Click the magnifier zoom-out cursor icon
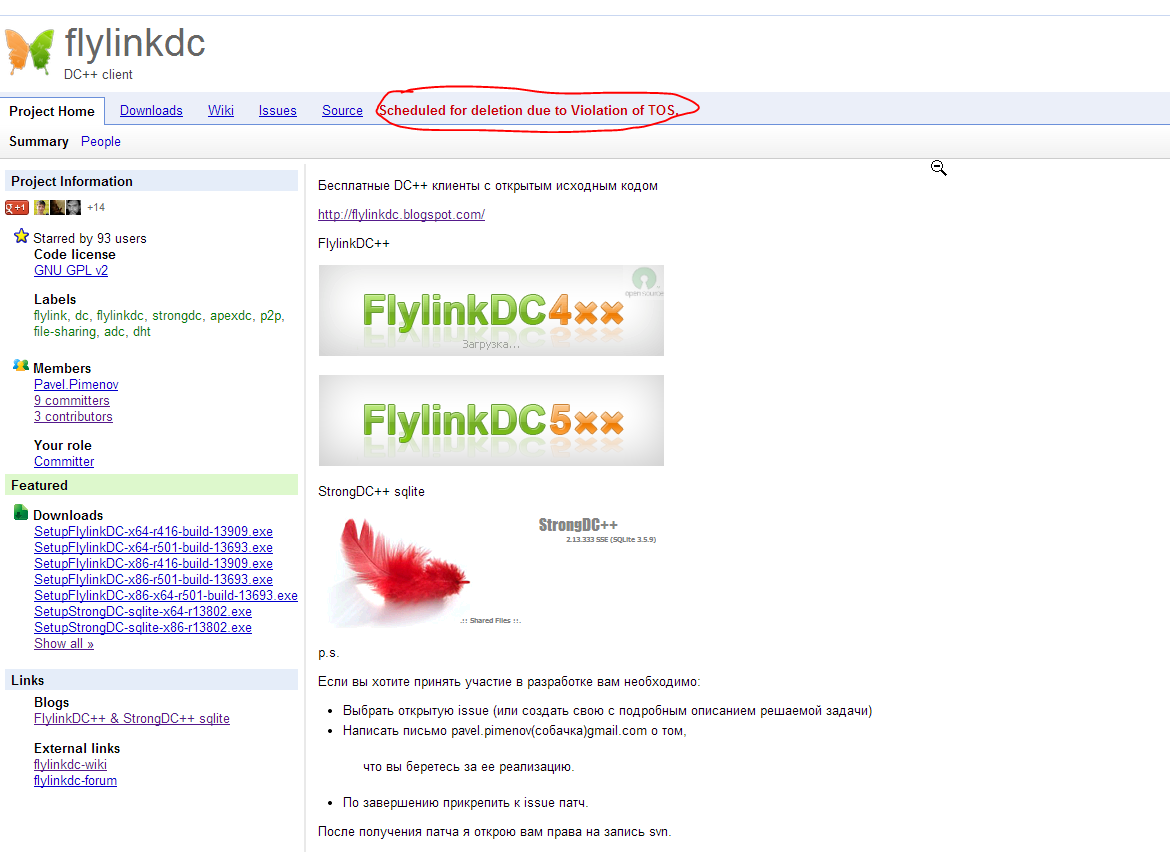This screenshot has height=855, width=1170. point(939,169)
